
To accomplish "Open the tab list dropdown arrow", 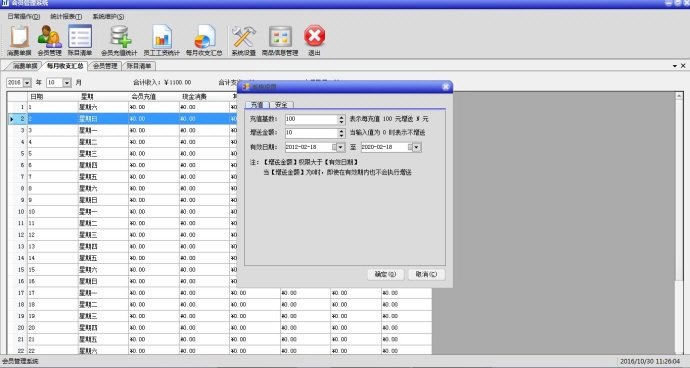I will 675,66.
